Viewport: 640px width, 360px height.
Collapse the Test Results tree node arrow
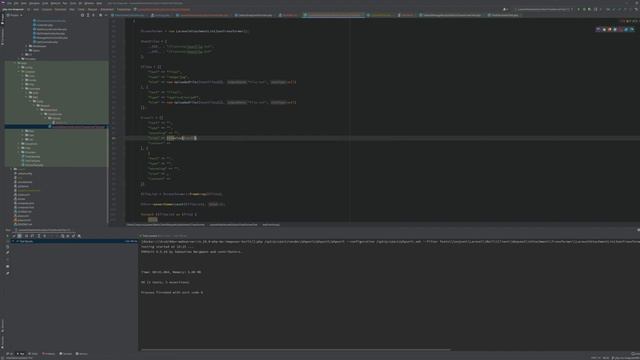point(13,241)
